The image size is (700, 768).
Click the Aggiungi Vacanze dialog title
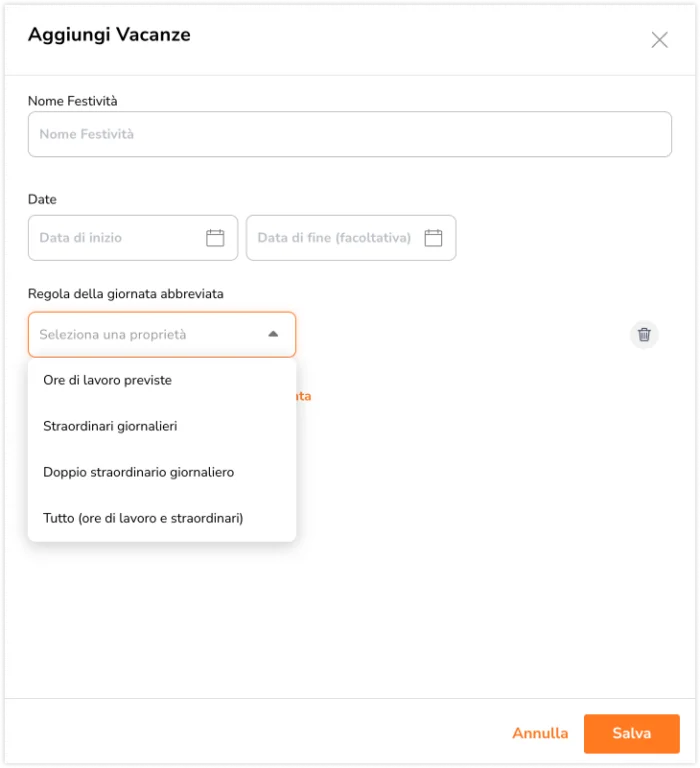tap(109, 35)
